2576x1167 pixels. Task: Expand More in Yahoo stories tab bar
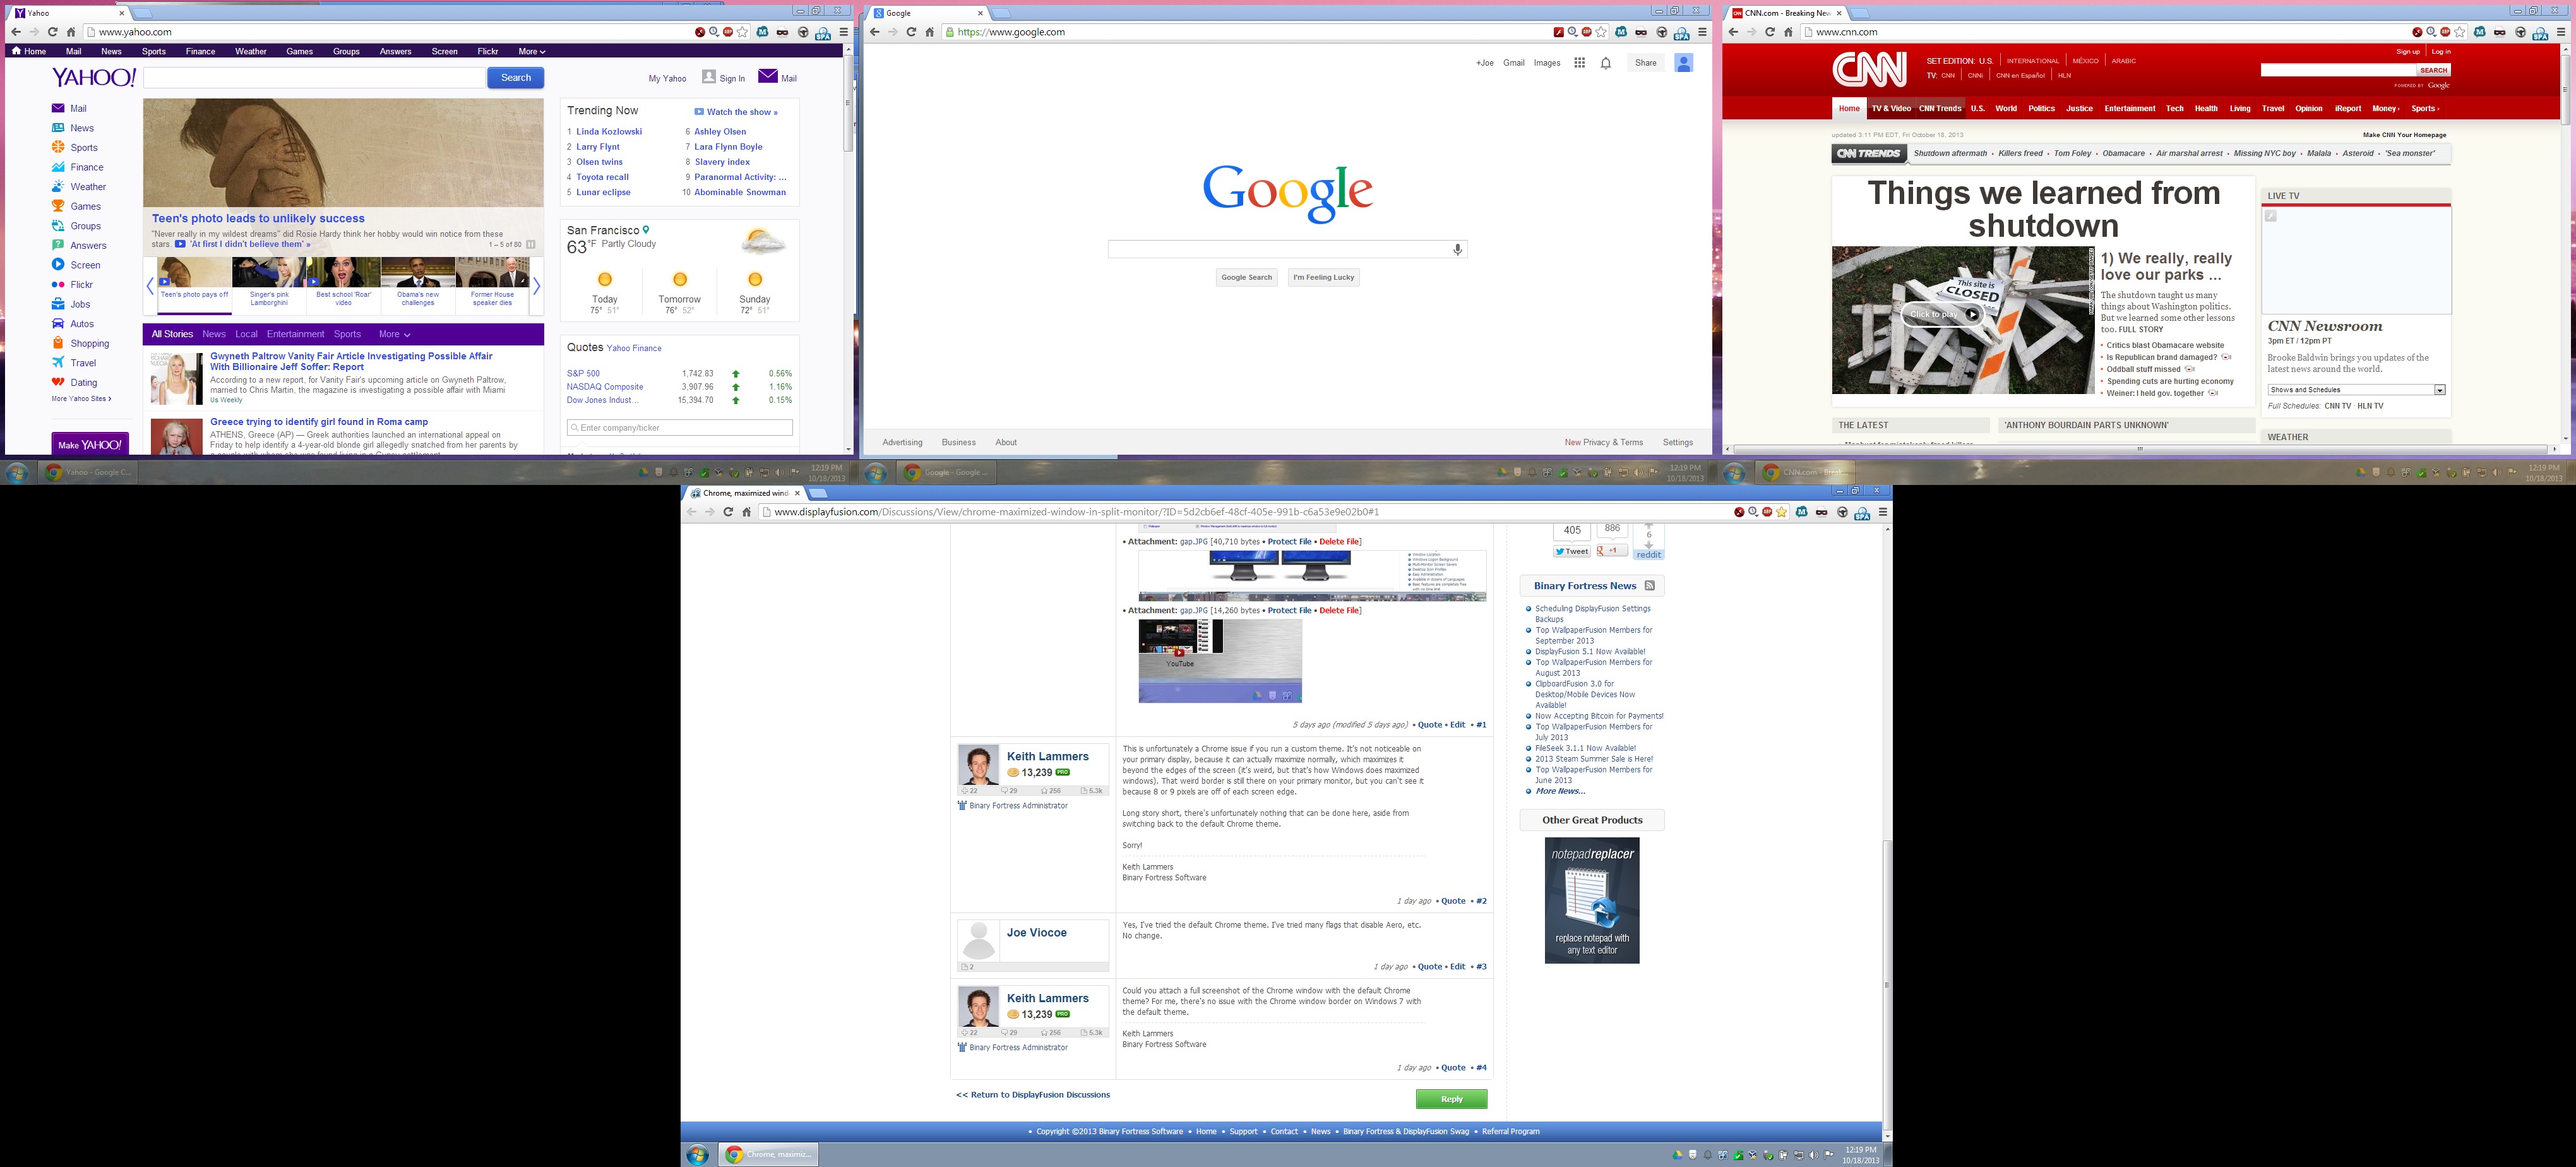(394, 334)
